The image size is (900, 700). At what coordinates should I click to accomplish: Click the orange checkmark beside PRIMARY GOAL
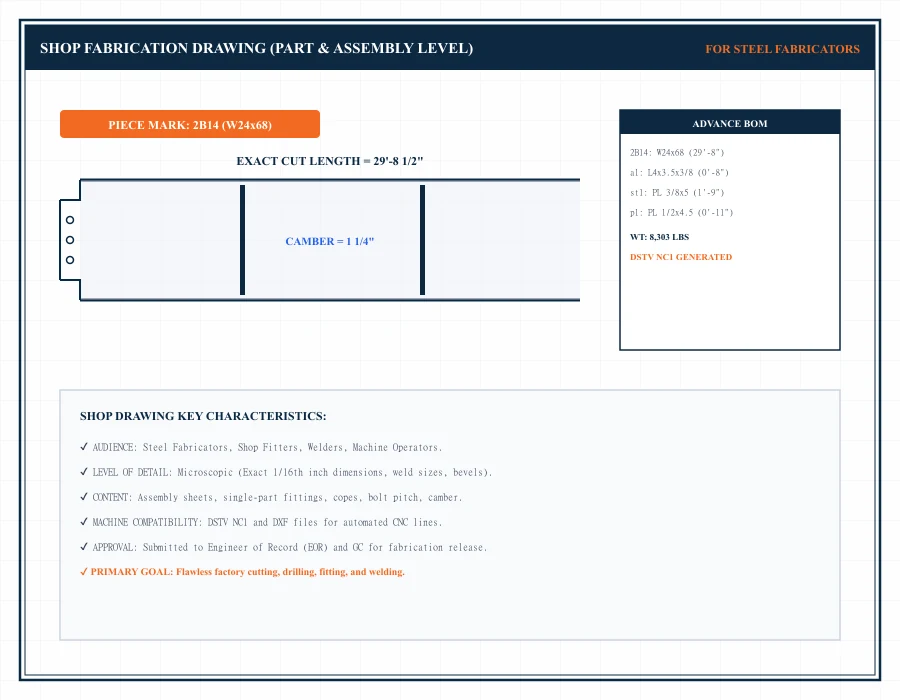point(84,571)
